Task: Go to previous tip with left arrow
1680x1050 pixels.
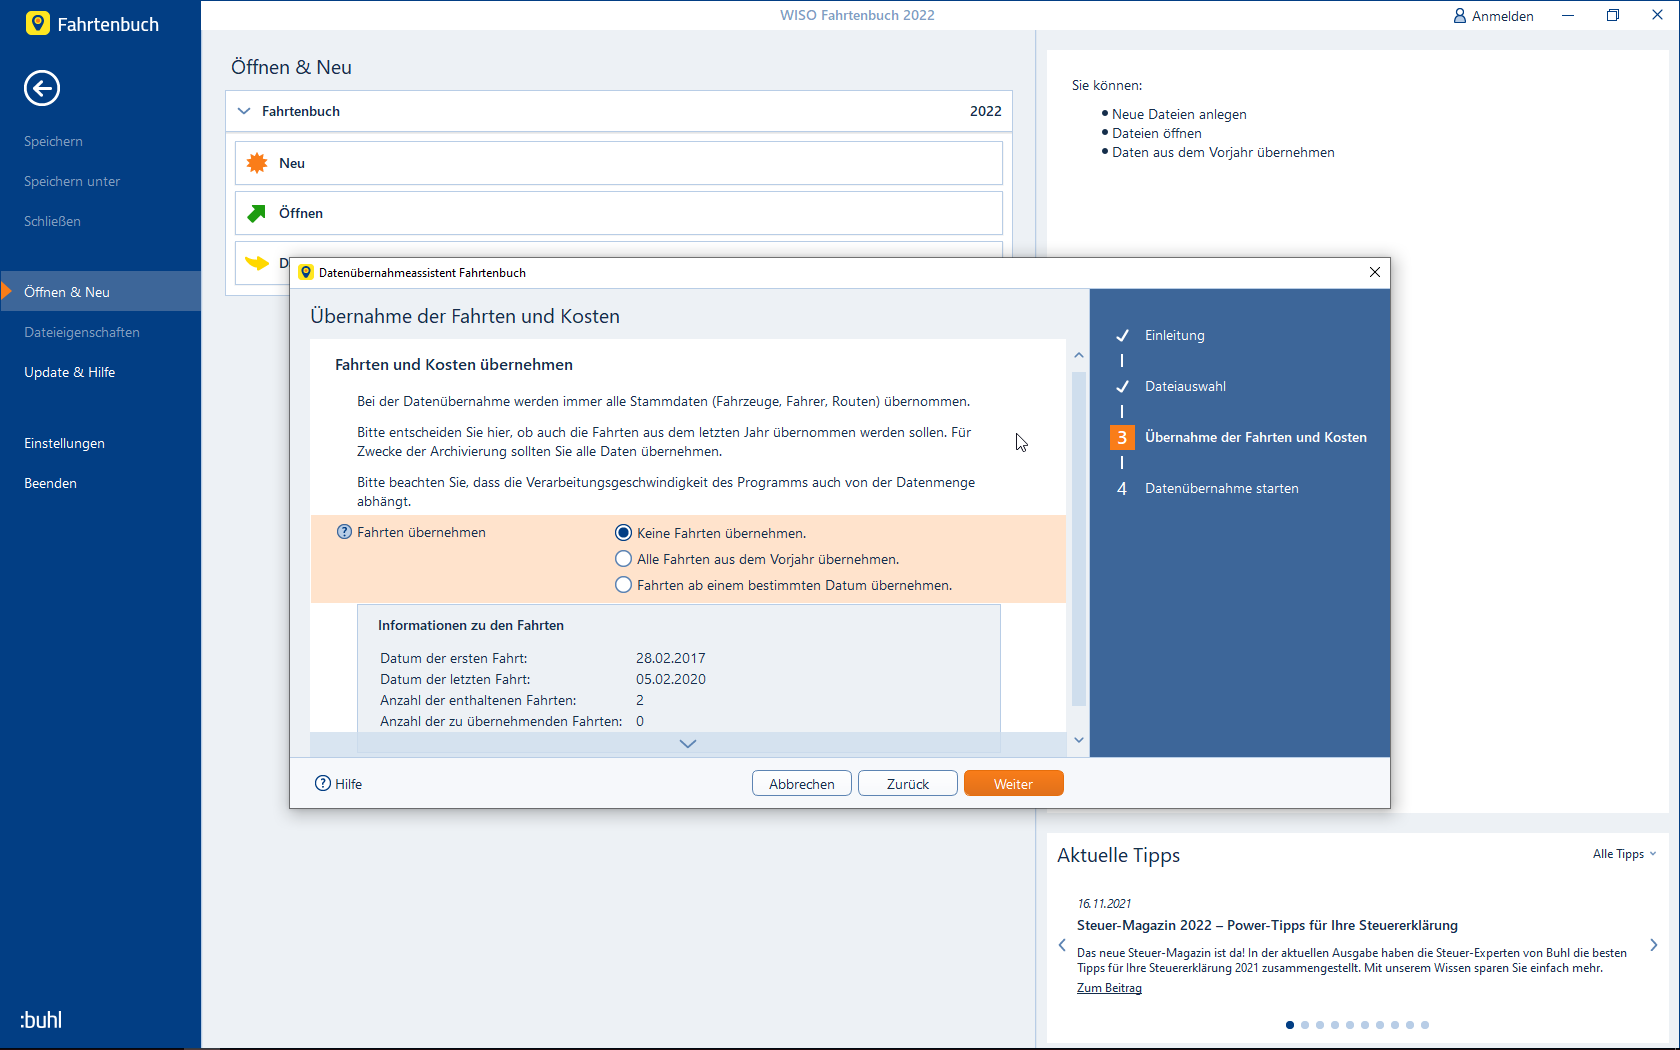Action: pos(1062,945)
